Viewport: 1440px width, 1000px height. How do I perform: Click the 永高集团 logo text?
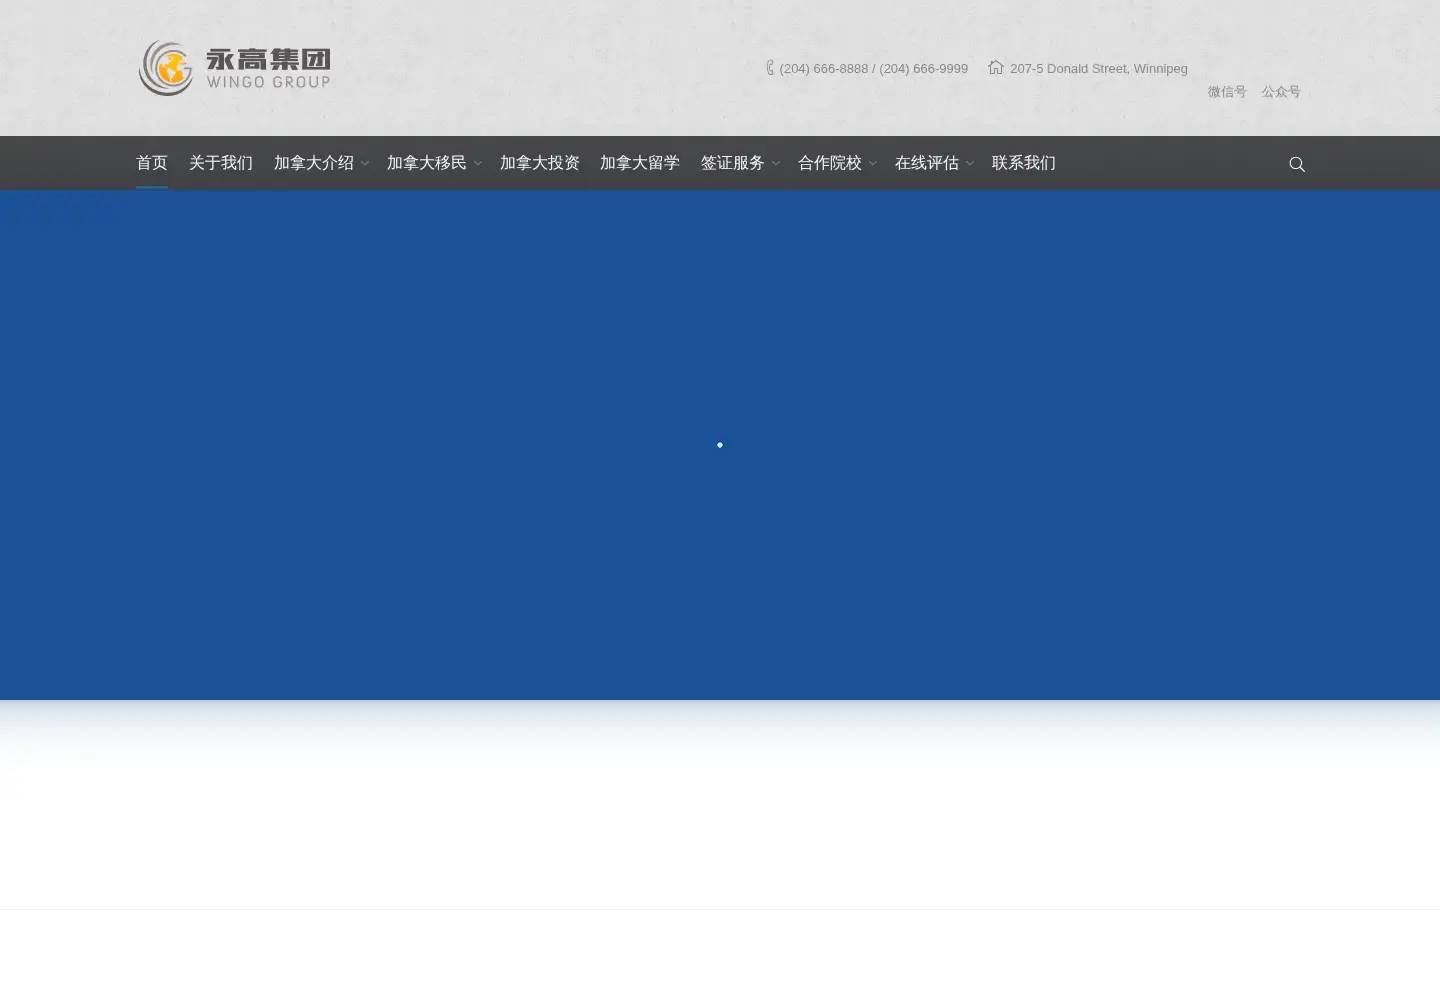pos(268,60)
